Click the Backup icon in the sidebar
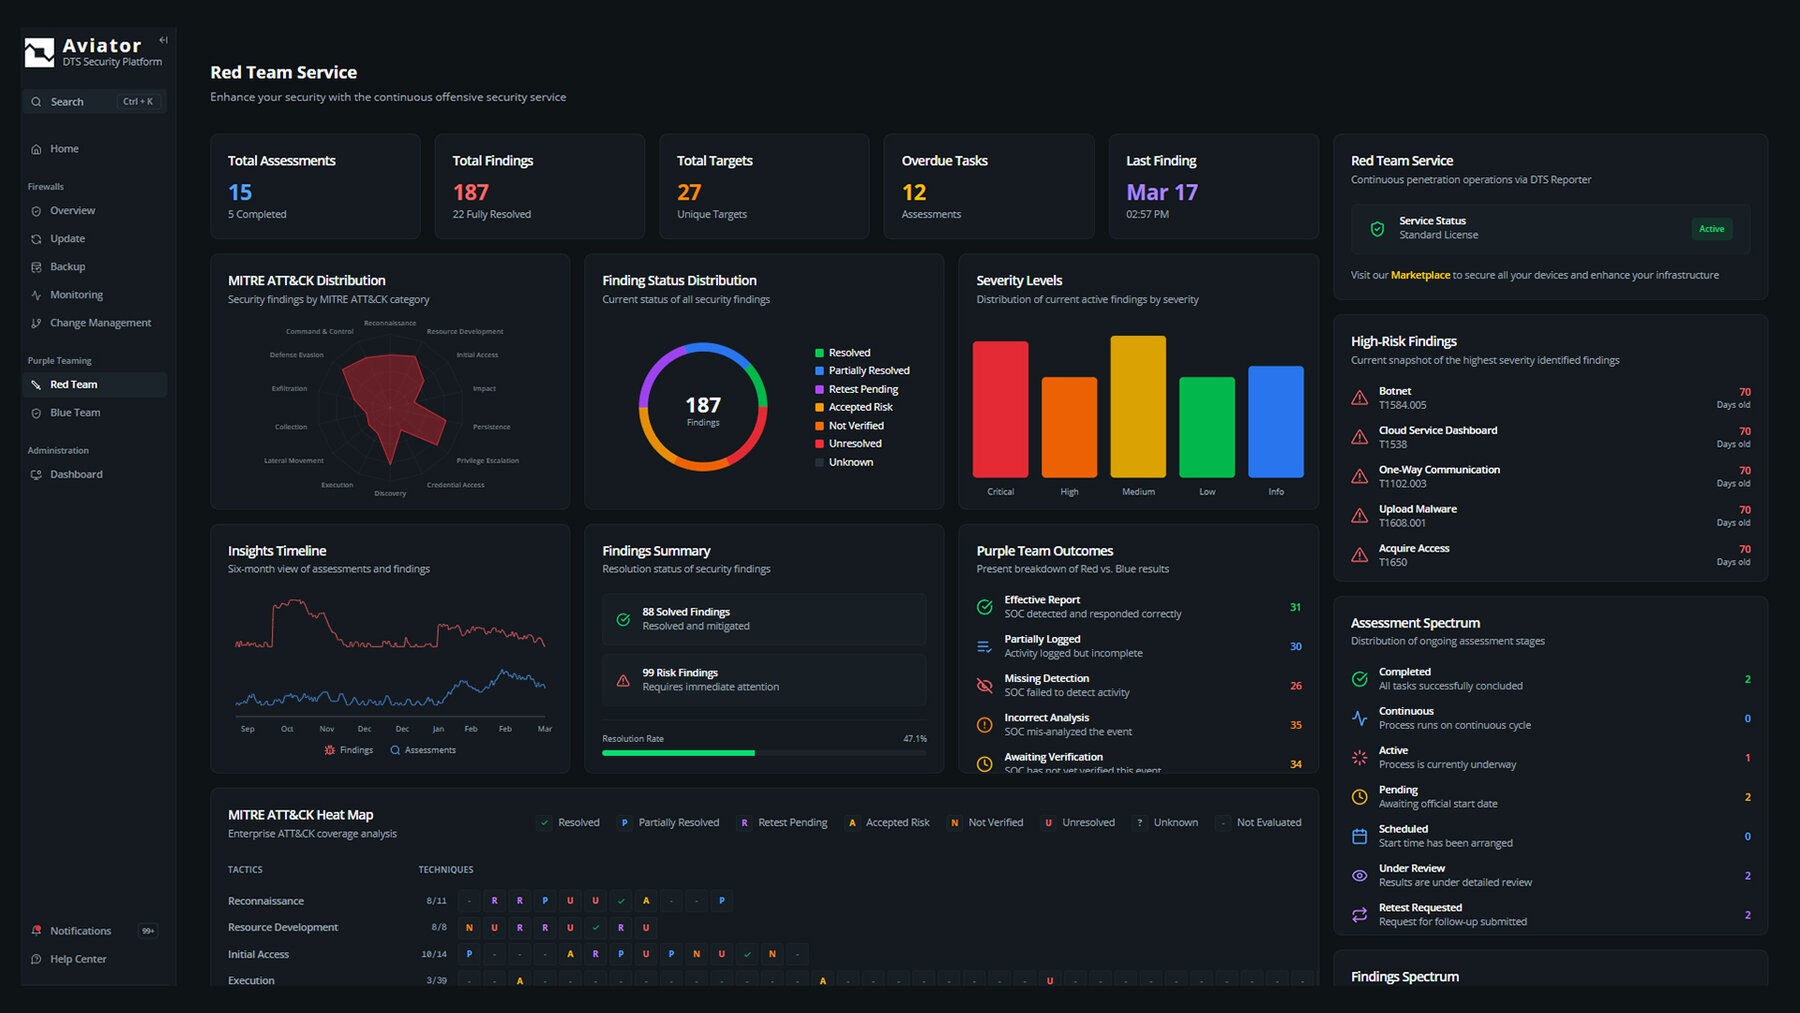 [x=36, y=267]
